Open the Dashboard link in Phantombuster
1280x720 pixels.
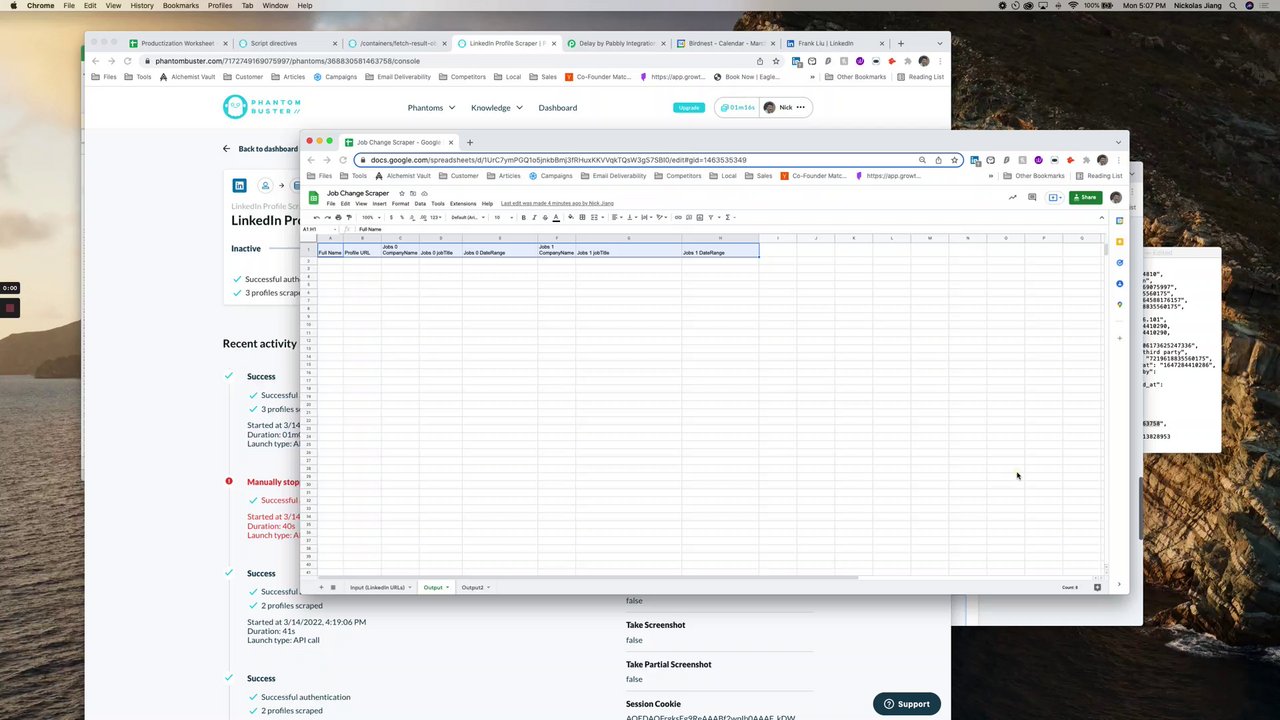tap(558, 107)
